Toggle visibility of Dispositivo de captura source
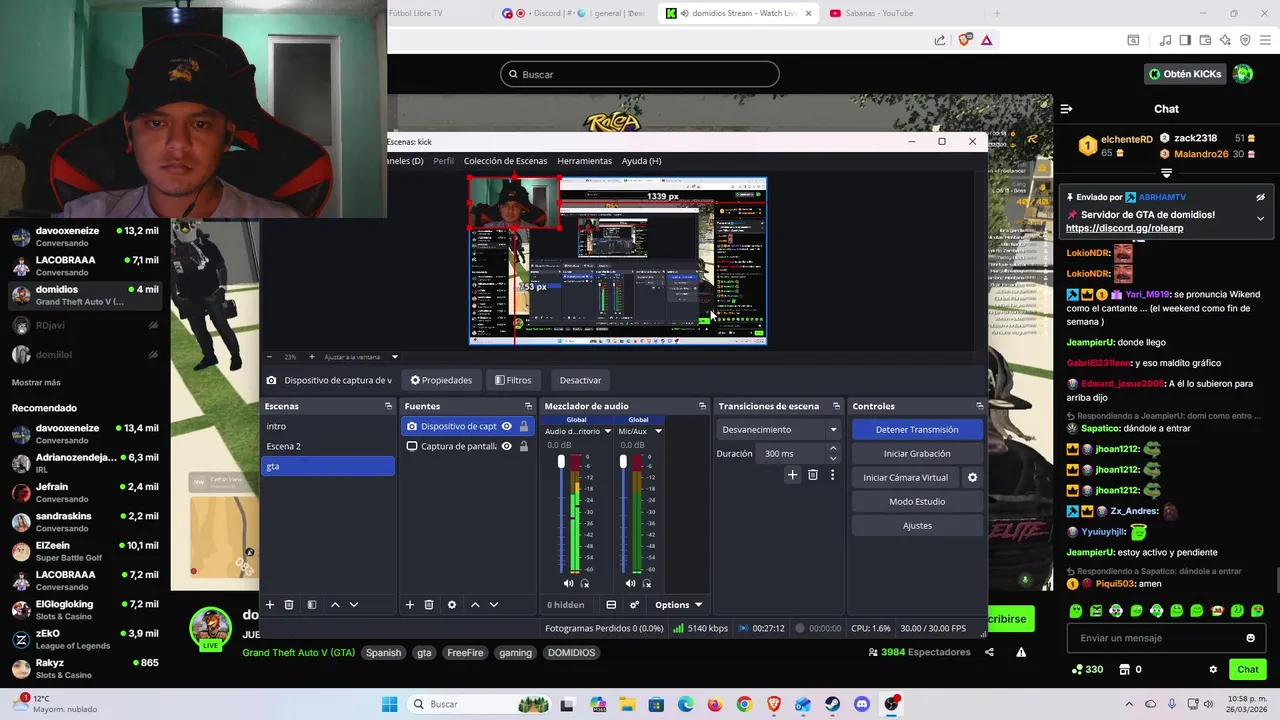The image size is (1280, 720). [506, 426]
